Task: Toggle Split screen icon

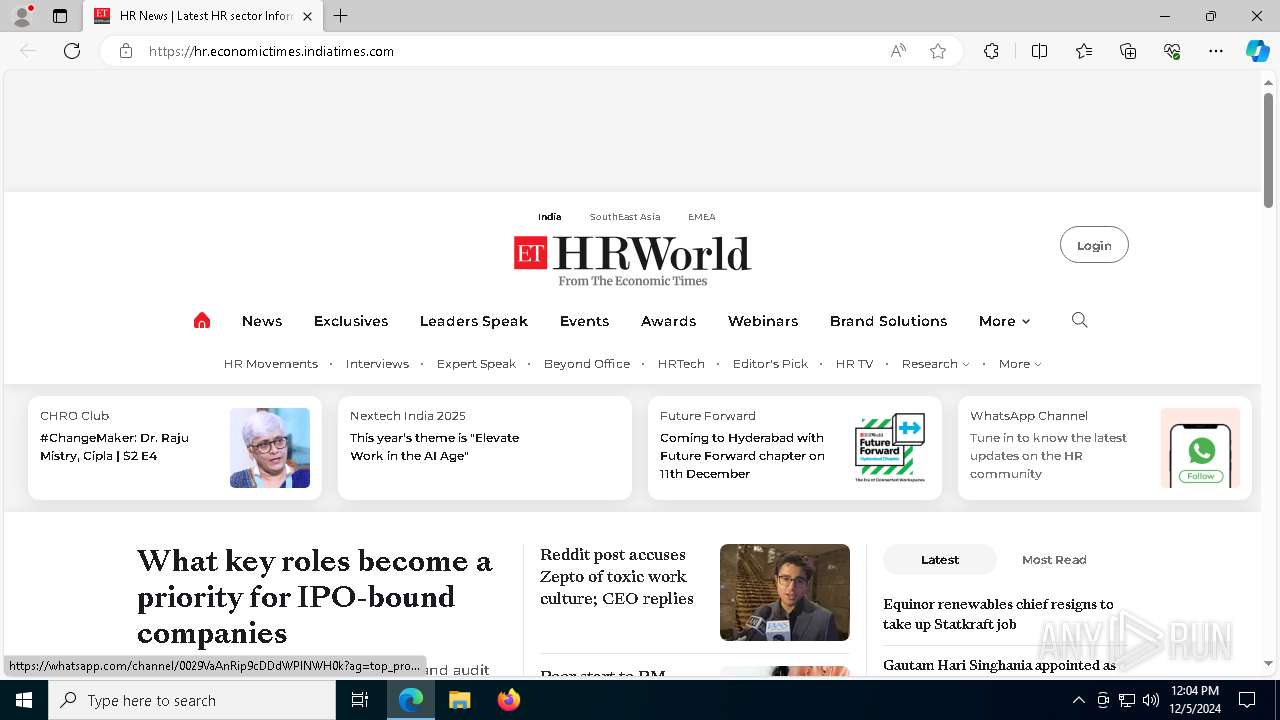Action: point(1039,51)
